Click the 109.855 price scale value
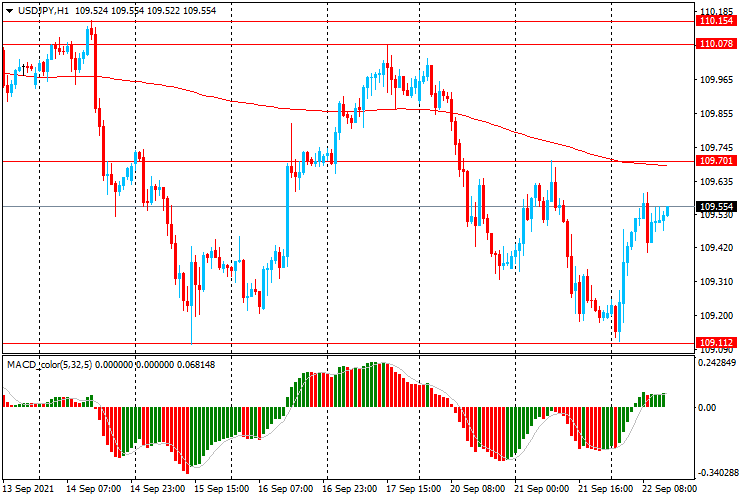Image resolution: width=740 pixels, height=500 pixels. point(716,114)
